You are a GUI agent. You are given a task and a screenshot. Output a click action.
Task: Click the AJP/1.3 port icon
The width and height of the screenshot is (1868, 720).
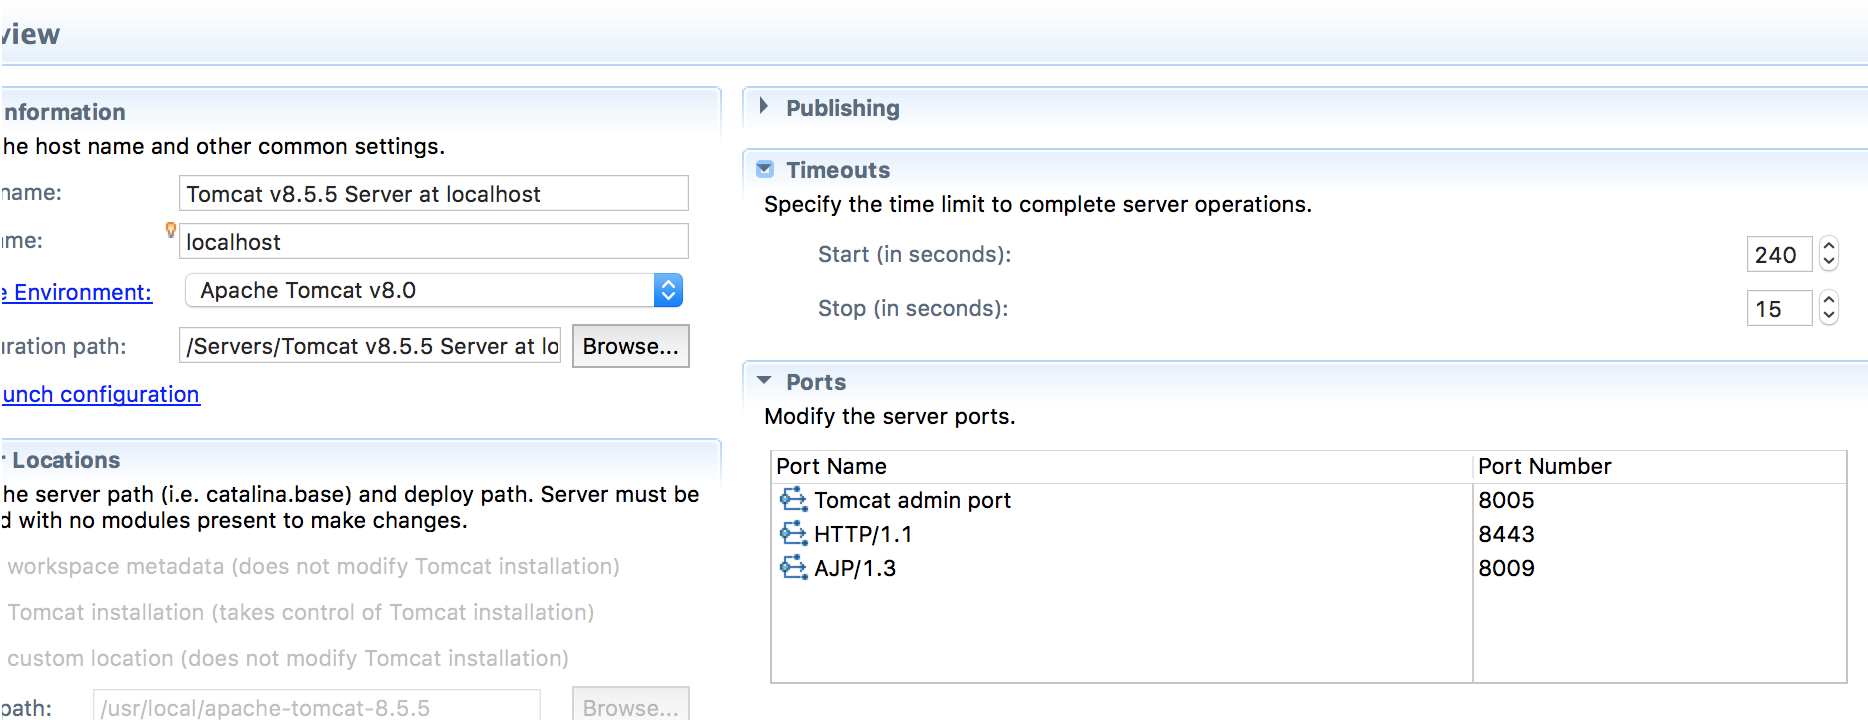pos(793,567)
